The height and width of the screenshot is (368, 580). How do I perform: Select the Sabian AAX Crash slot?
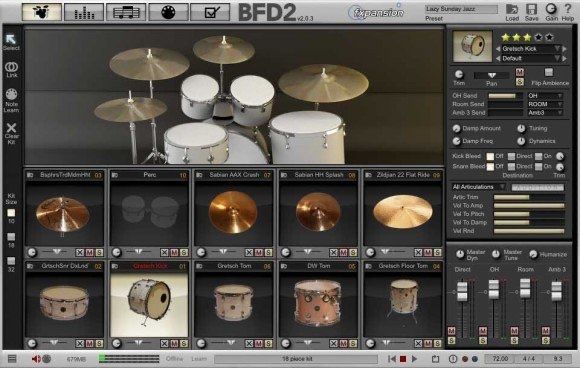[233, 212]
